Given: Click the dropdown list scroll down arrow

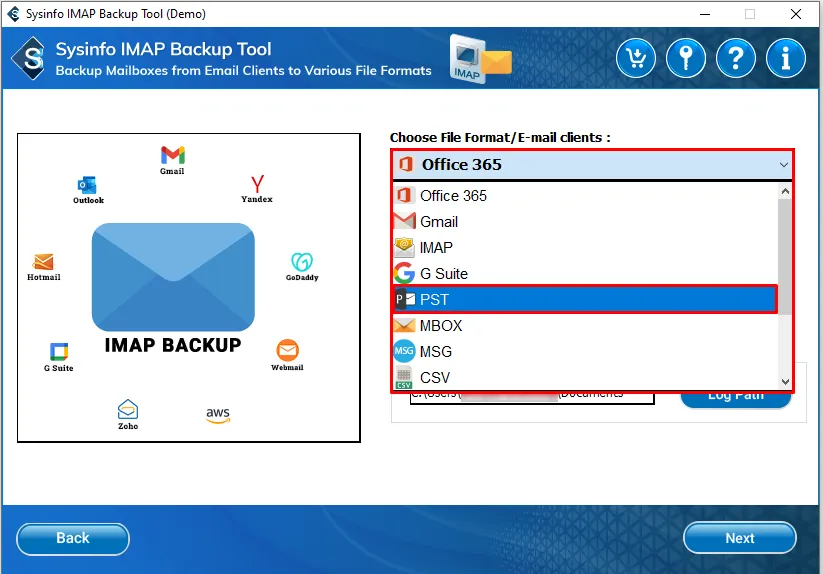Looking at the screenshot, I should tap(785, 382).
